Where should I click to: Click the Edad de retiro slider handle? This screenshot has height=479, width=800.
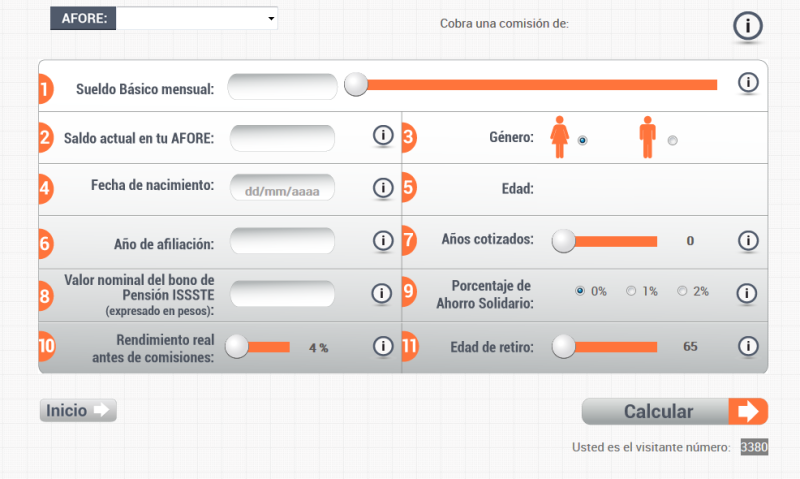(564, 346)
